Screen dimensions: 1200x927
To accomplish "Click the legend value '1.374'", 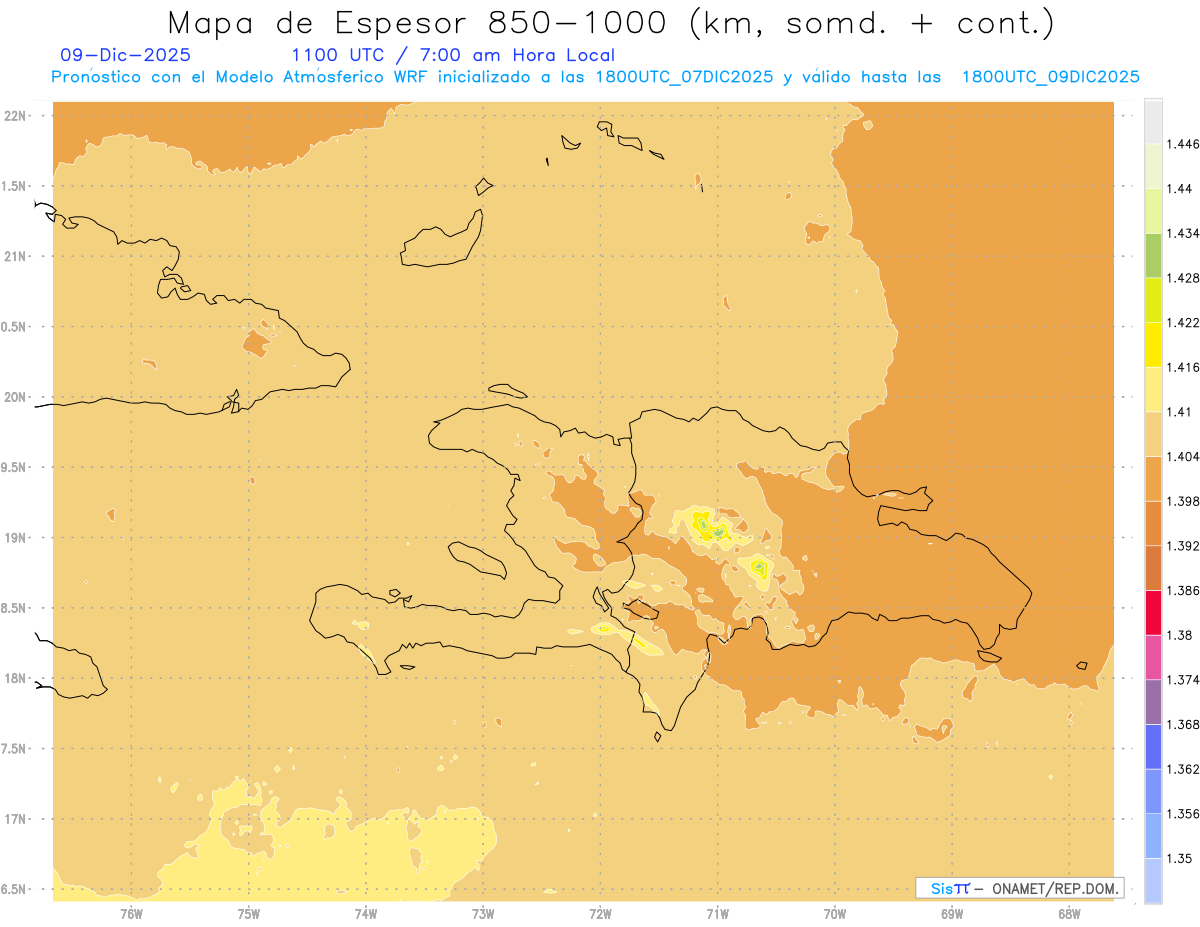I will 1183,680.
